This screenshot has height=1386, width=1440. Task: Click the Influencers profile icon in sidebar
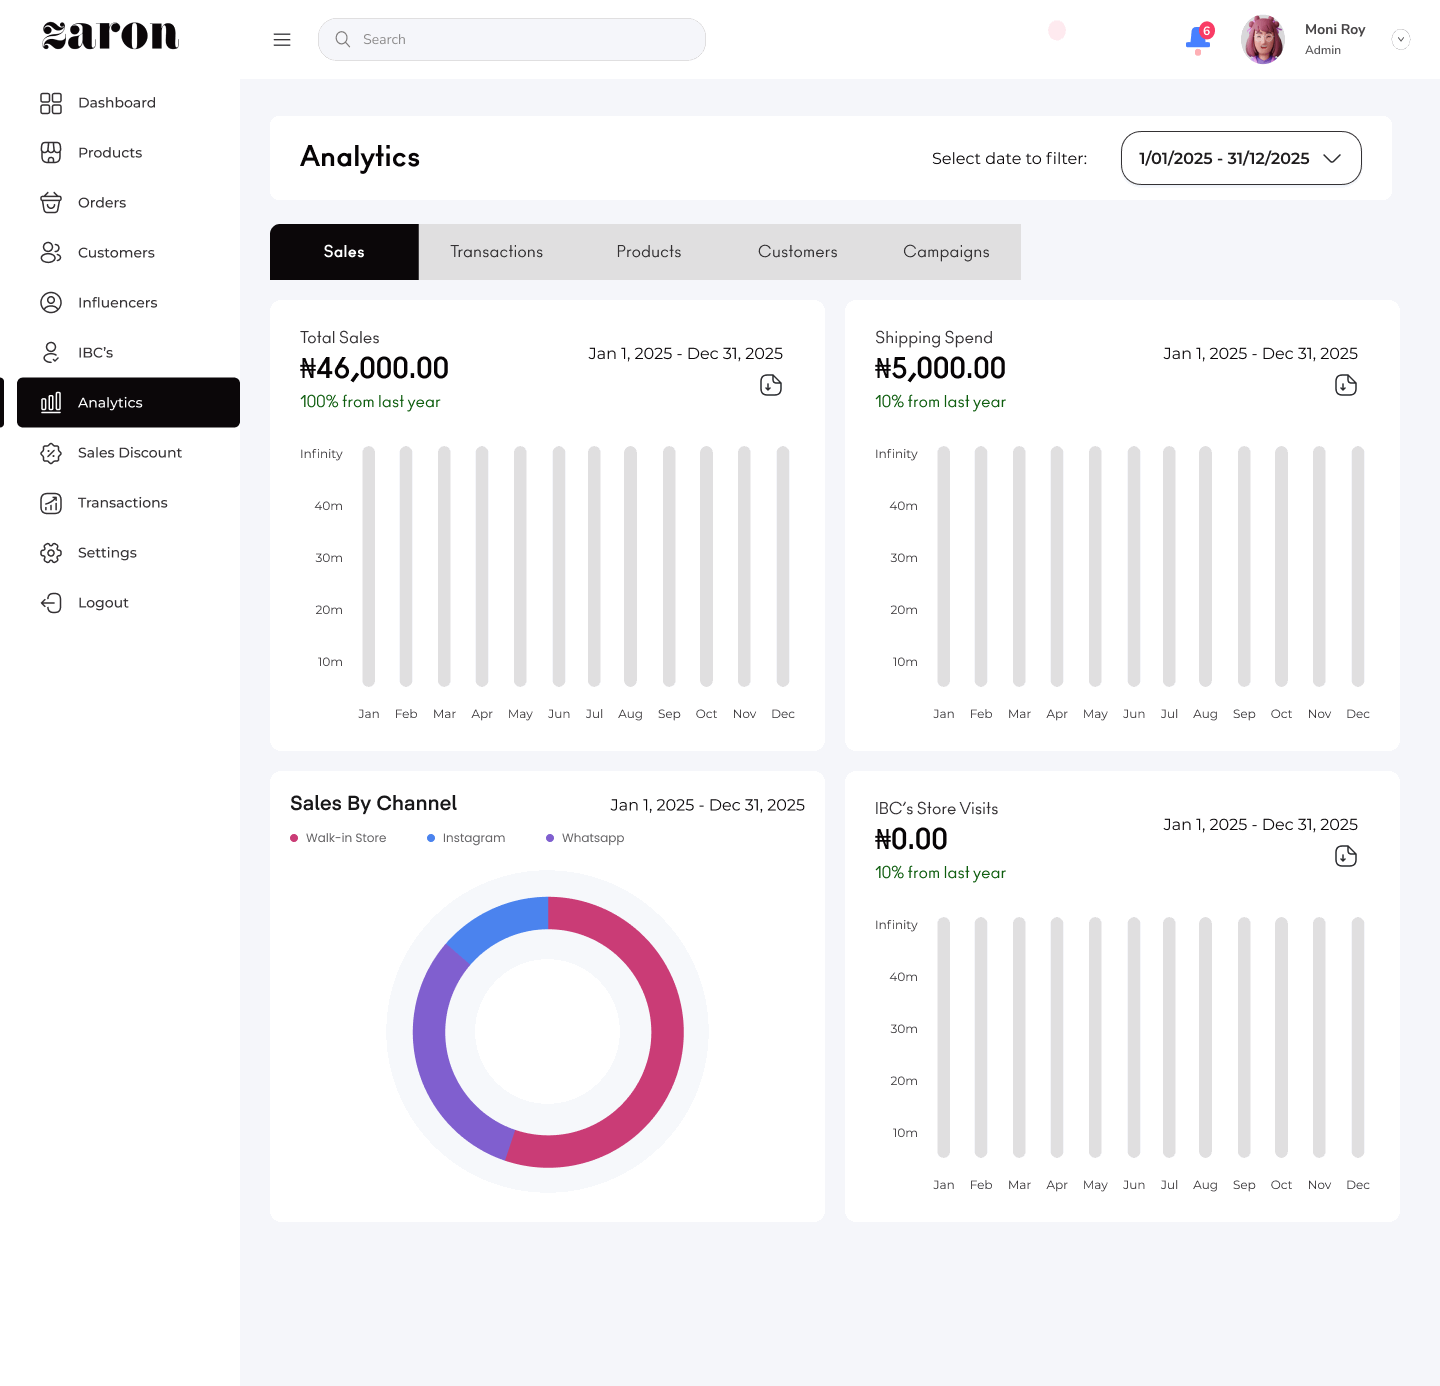point(51,303)
